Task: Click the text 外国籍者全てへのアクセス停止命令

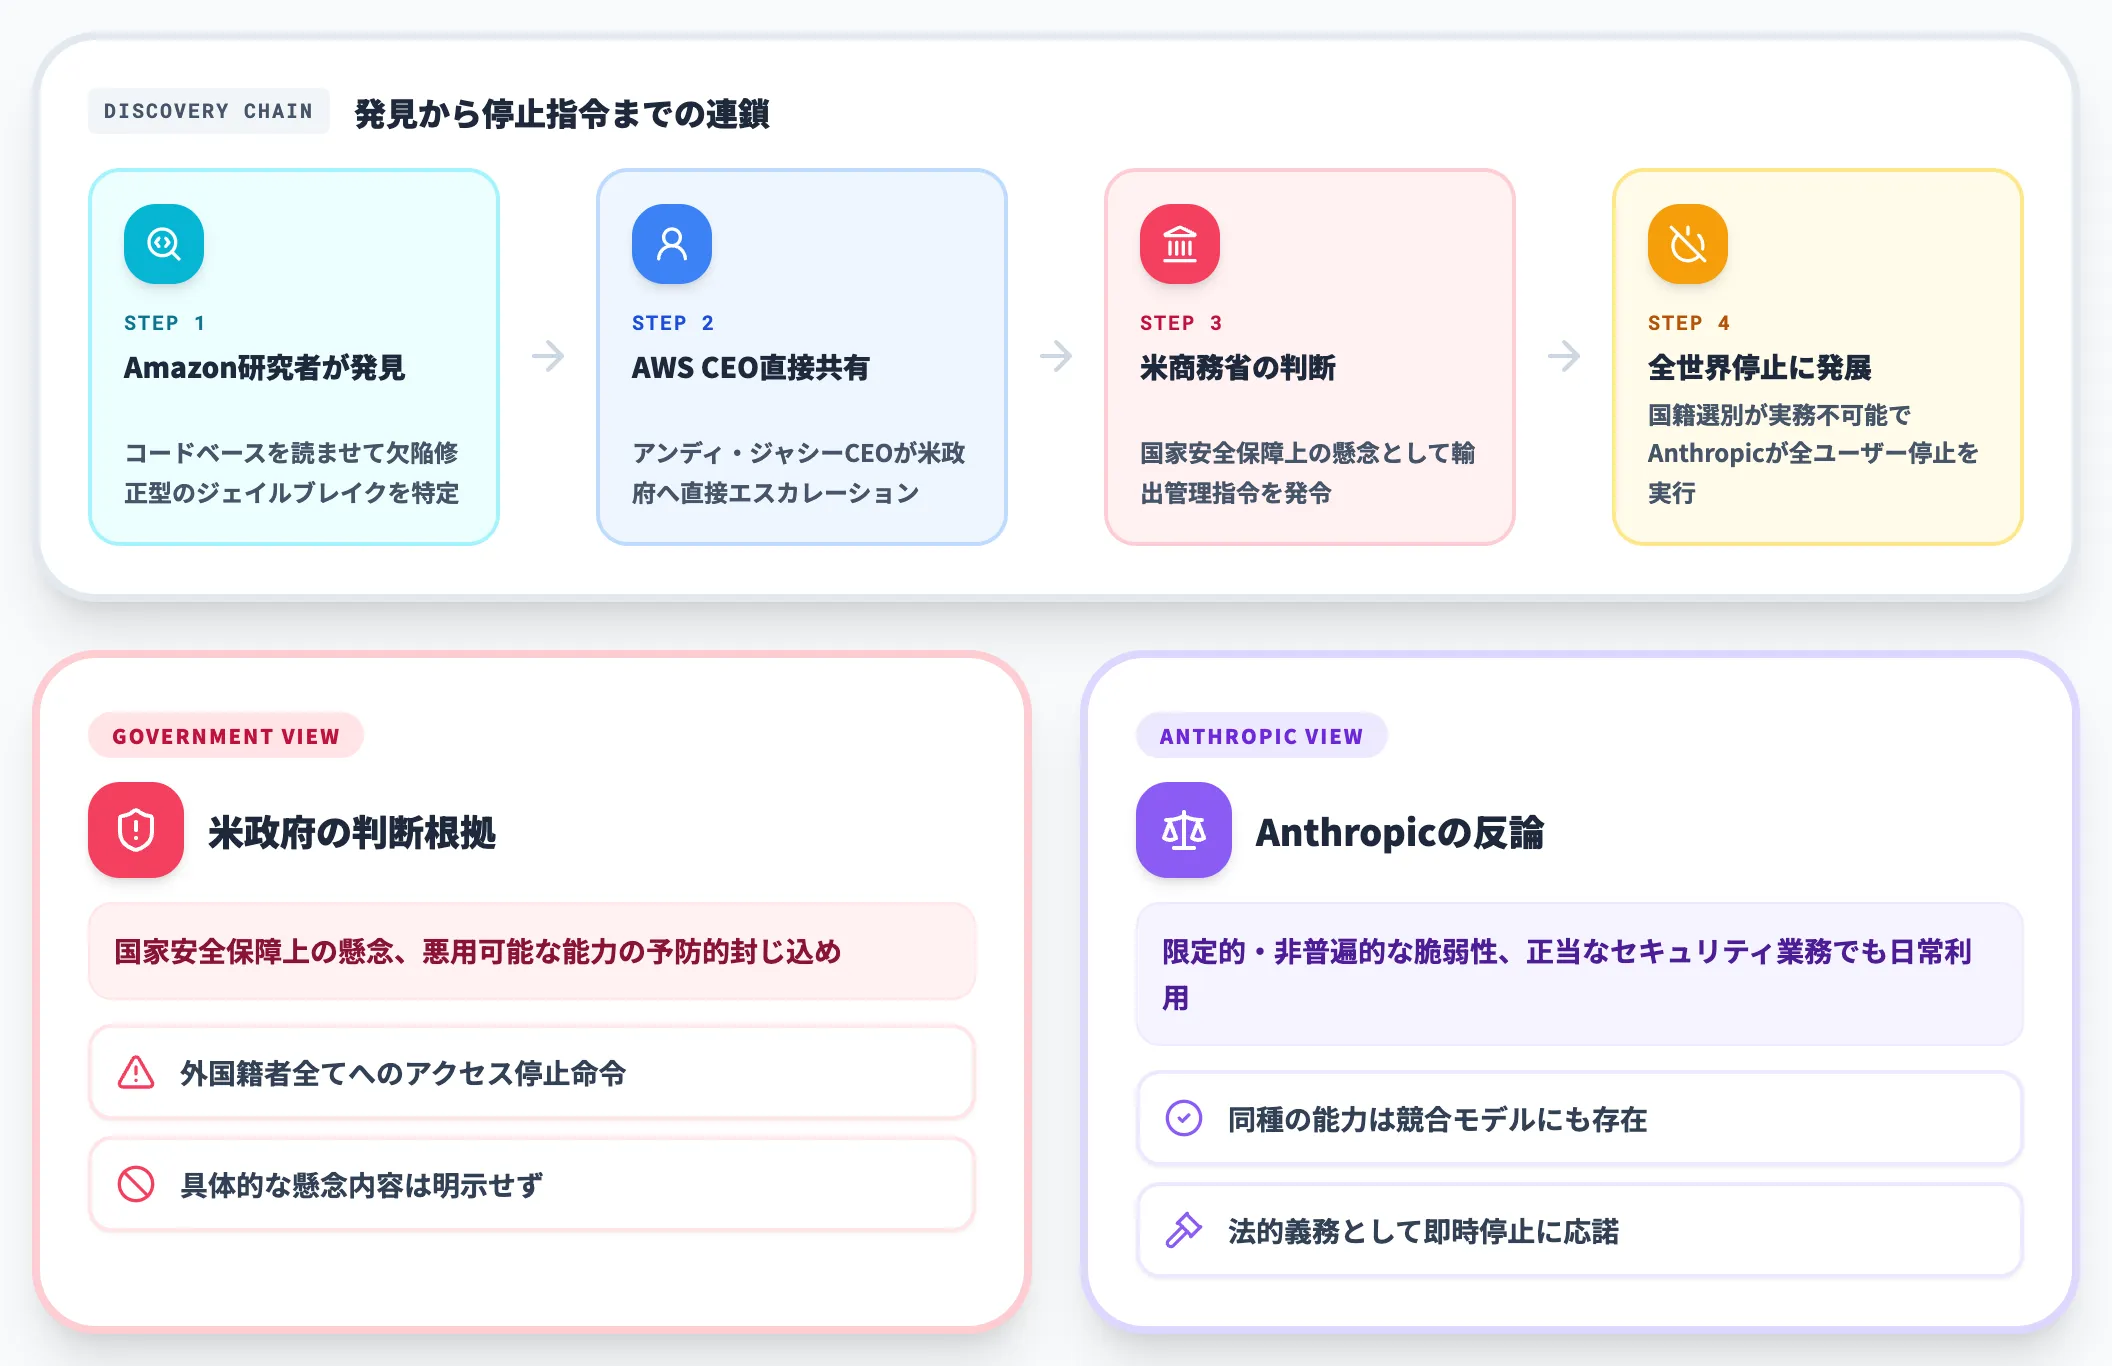Action: pos(403,1073)
